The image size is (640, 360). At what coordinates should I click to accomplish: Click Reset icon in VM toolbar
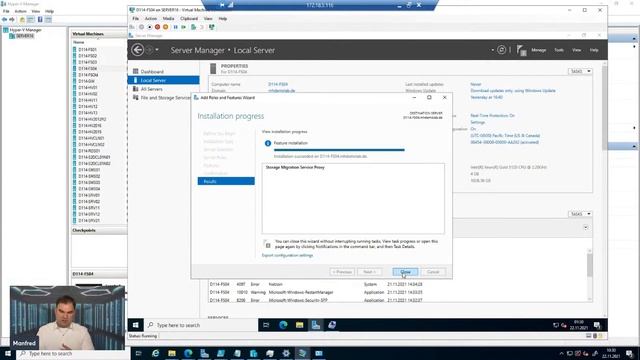point(184,27)
